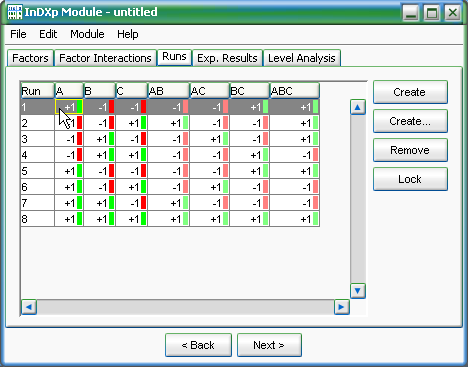Click the Remove button

410,150
